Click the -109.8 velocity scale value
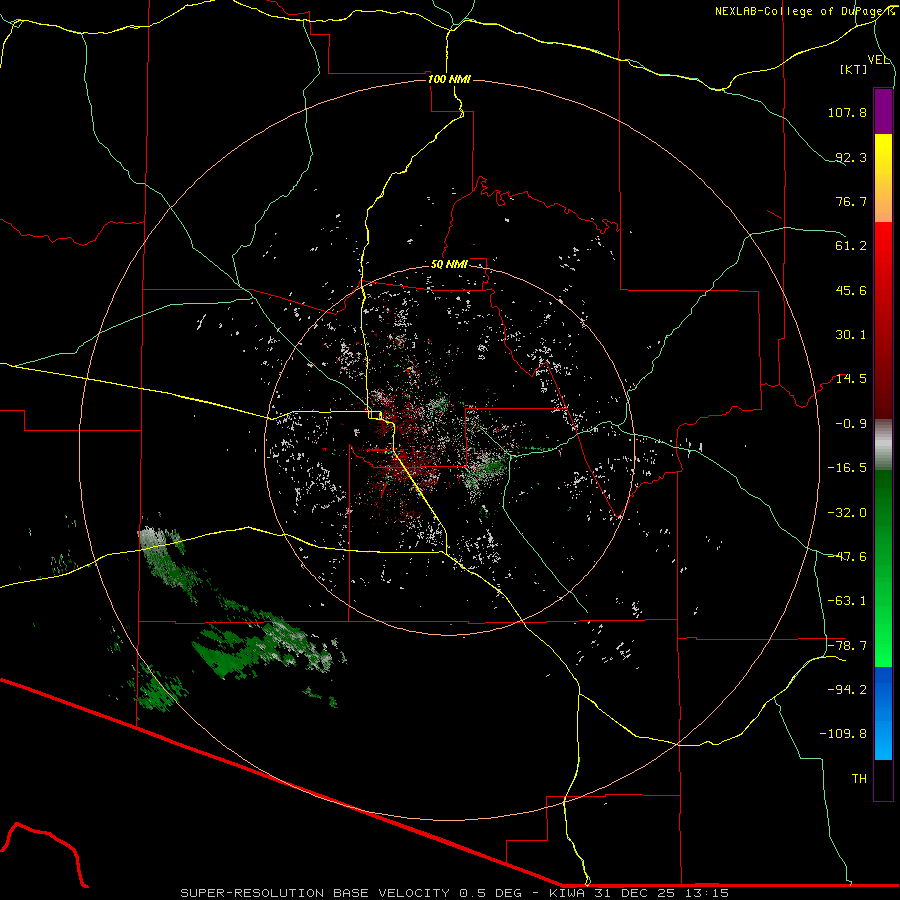The height and width of the screenshot is (900, 900). pyautogui.click(x=843, y=734)
